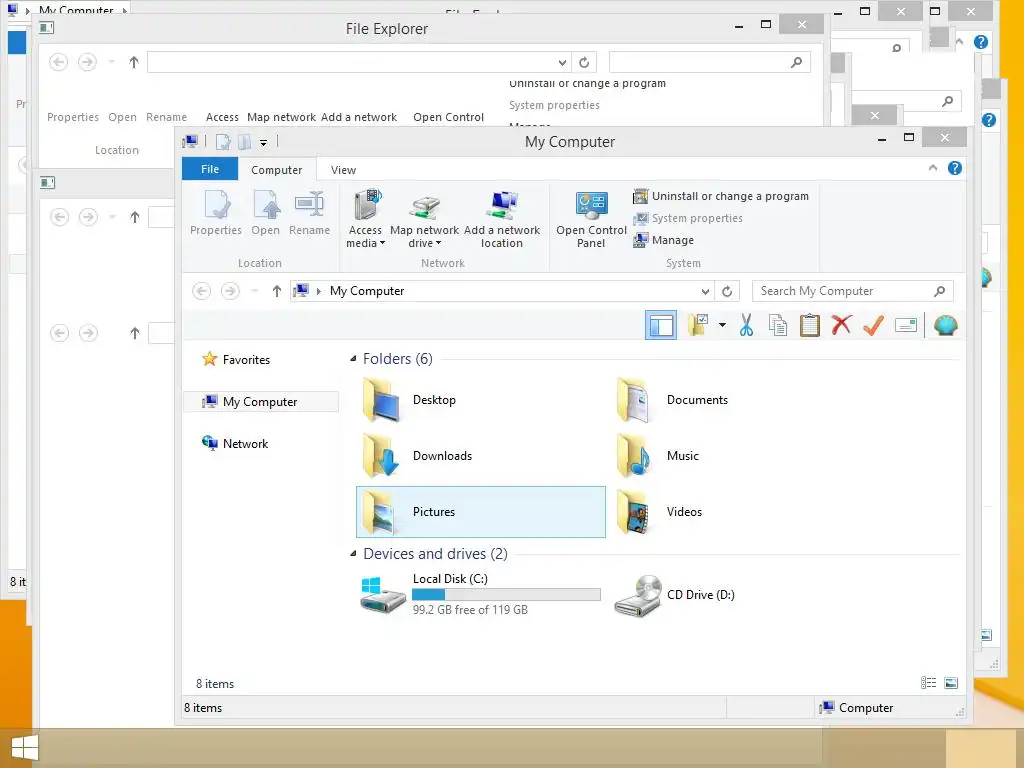This screenshot has width=1024, height=768.
Task: Click the orange checkmark Properties icon
Action: coord(873,325)
